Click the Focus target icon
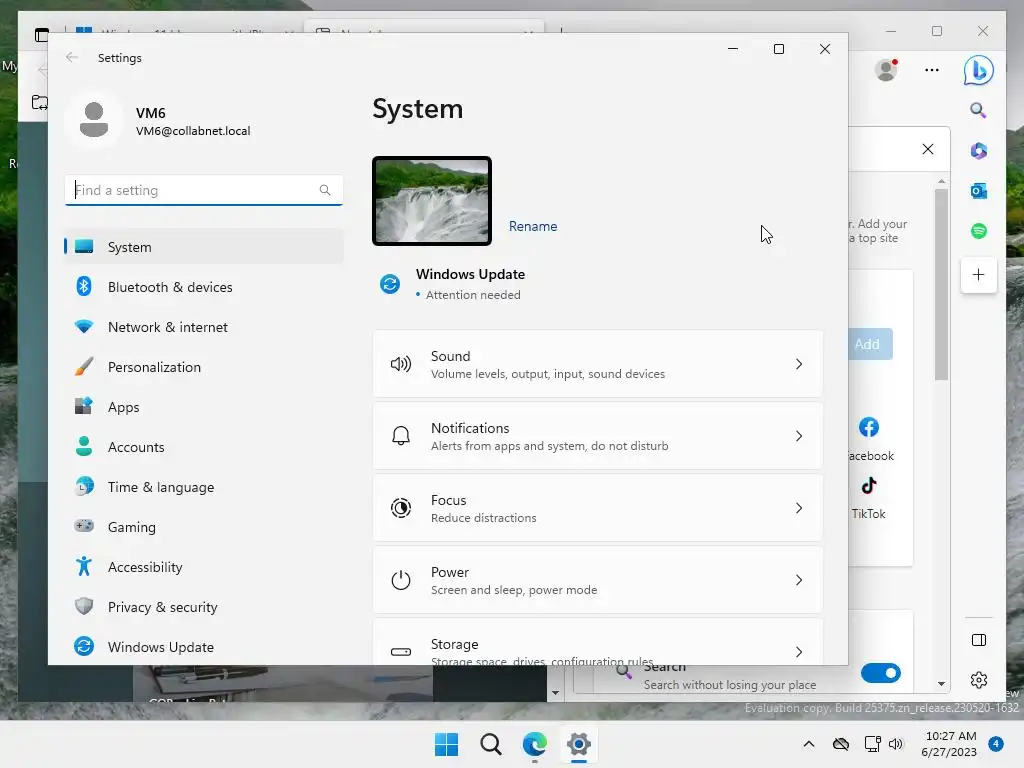Viewport: 1024px width, 768px height. [x=401, y=507]
